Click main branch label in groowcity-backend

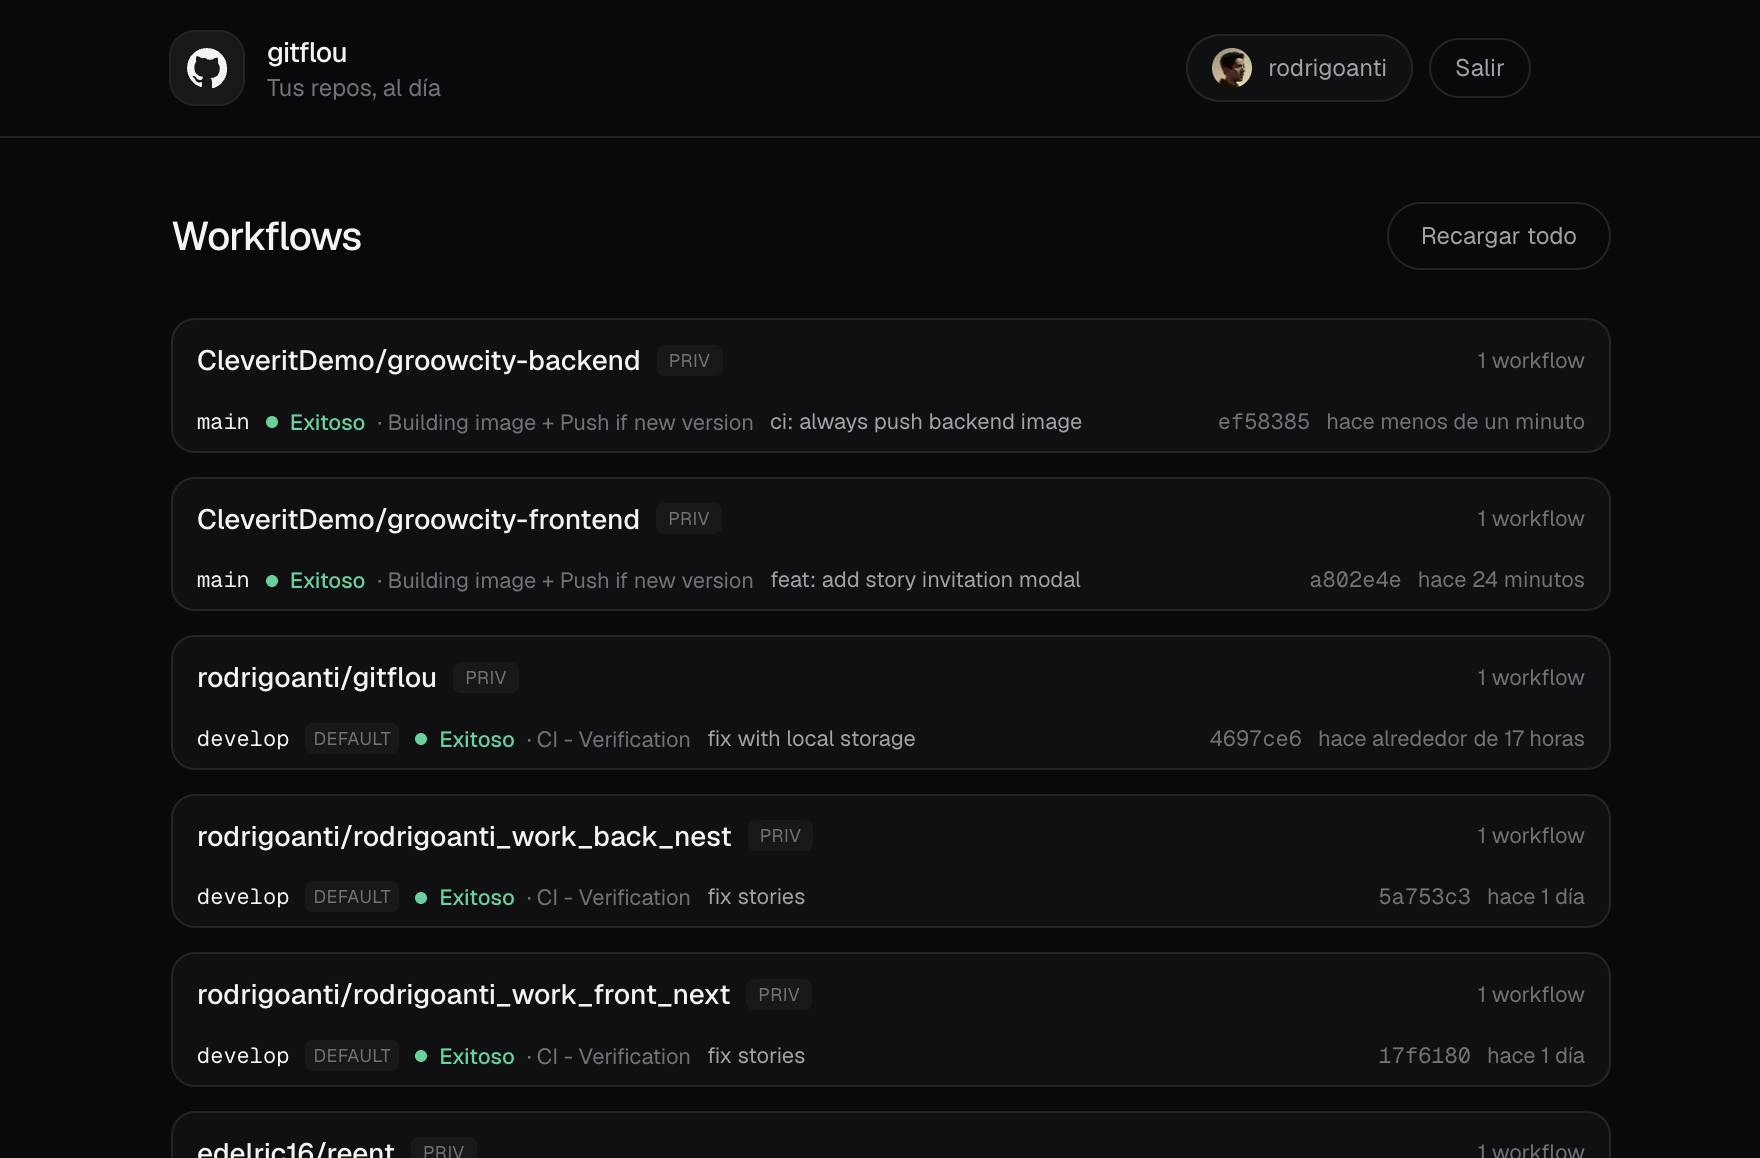[223, 422]
